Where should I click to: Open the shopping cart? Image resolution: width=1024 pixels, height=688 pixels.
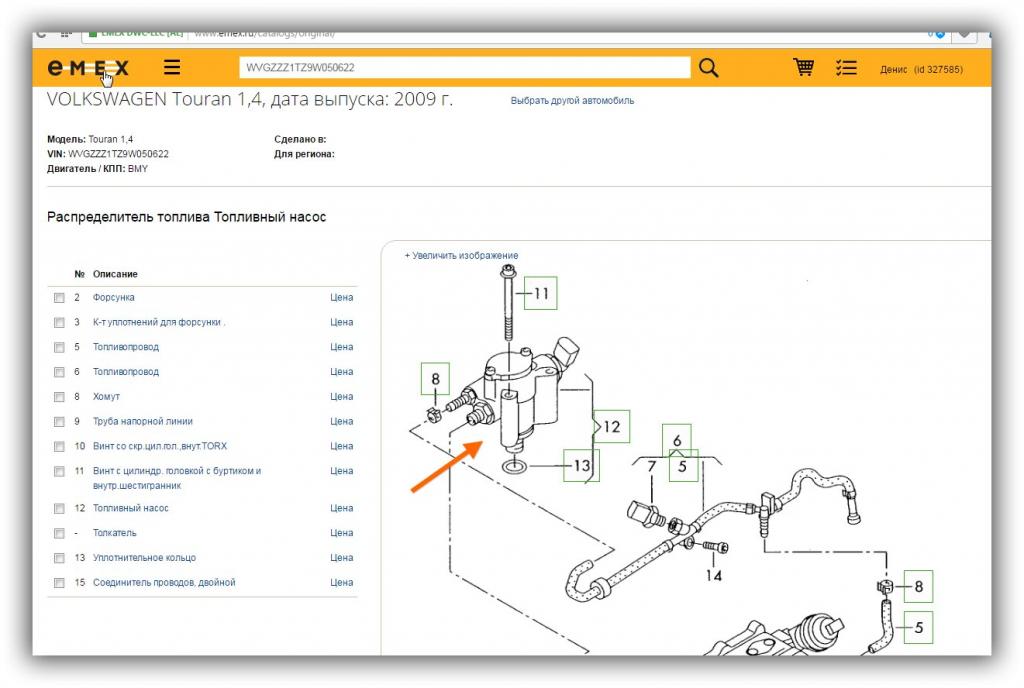(x=803, y=67)
